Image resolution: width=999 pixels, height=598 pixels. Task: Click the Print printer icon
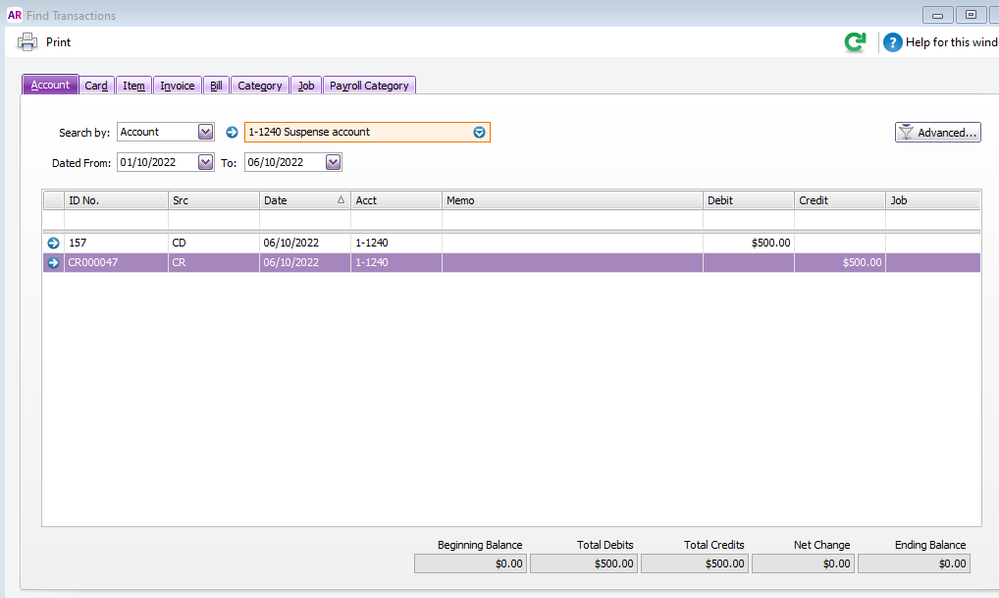tap(28, 42)
